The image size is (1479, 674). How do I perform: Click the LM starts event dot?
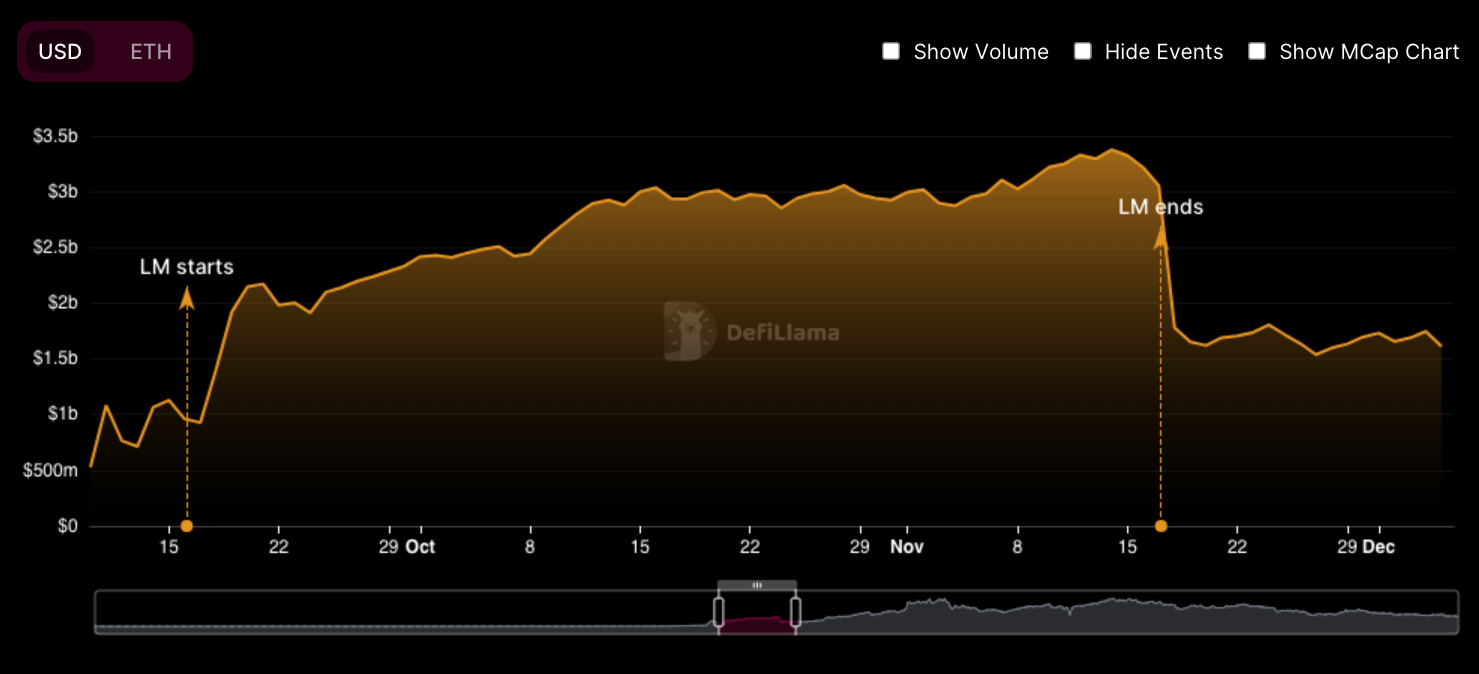[187, 526]
